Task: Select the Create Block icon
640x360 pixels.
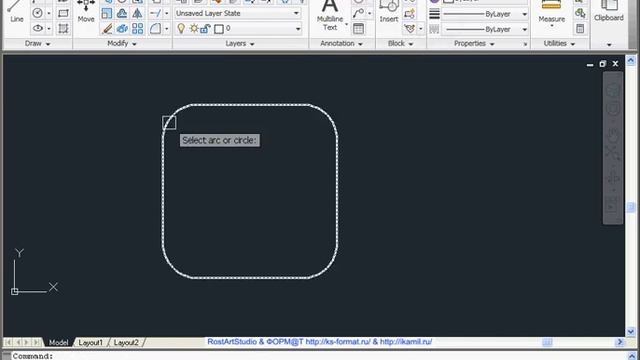Action: tap(409, 13)
